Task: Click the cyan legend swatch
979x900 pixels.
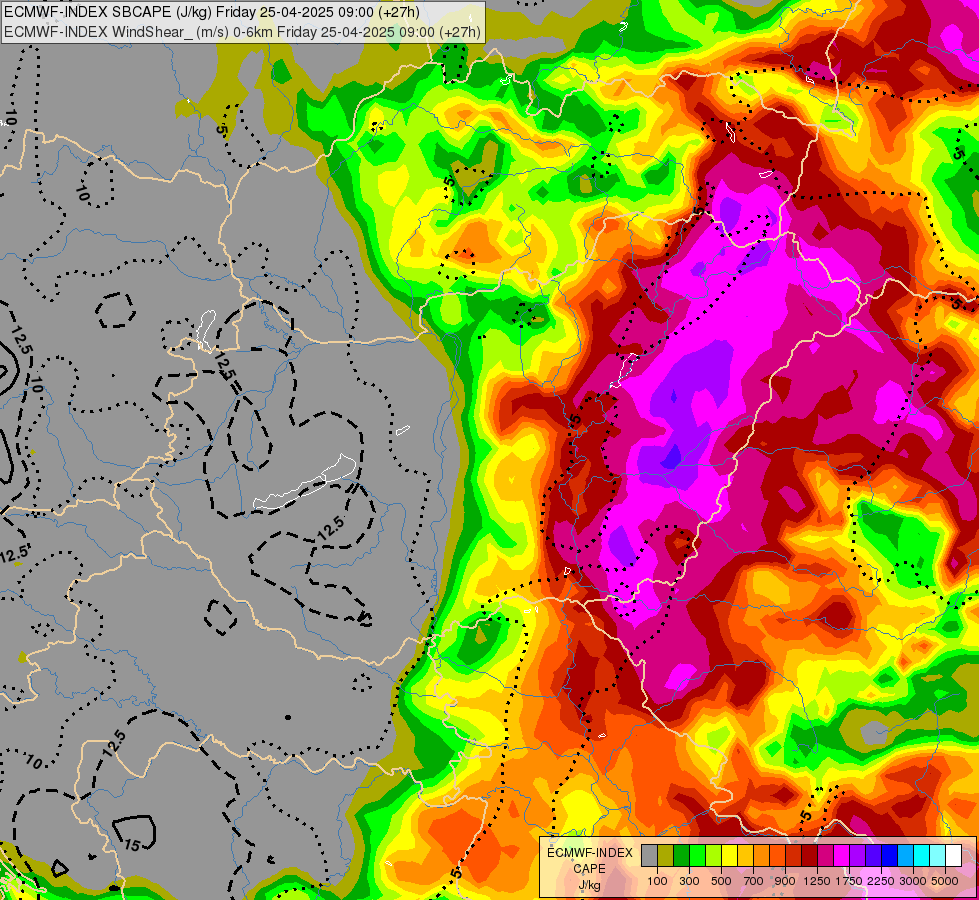Action: pos(922,856)
